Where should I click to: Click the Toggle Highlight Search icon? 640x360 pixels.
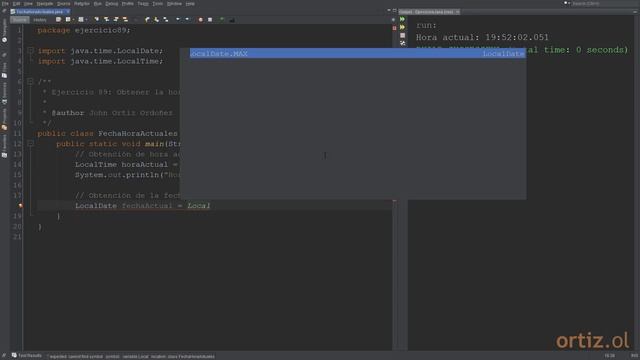125,19
